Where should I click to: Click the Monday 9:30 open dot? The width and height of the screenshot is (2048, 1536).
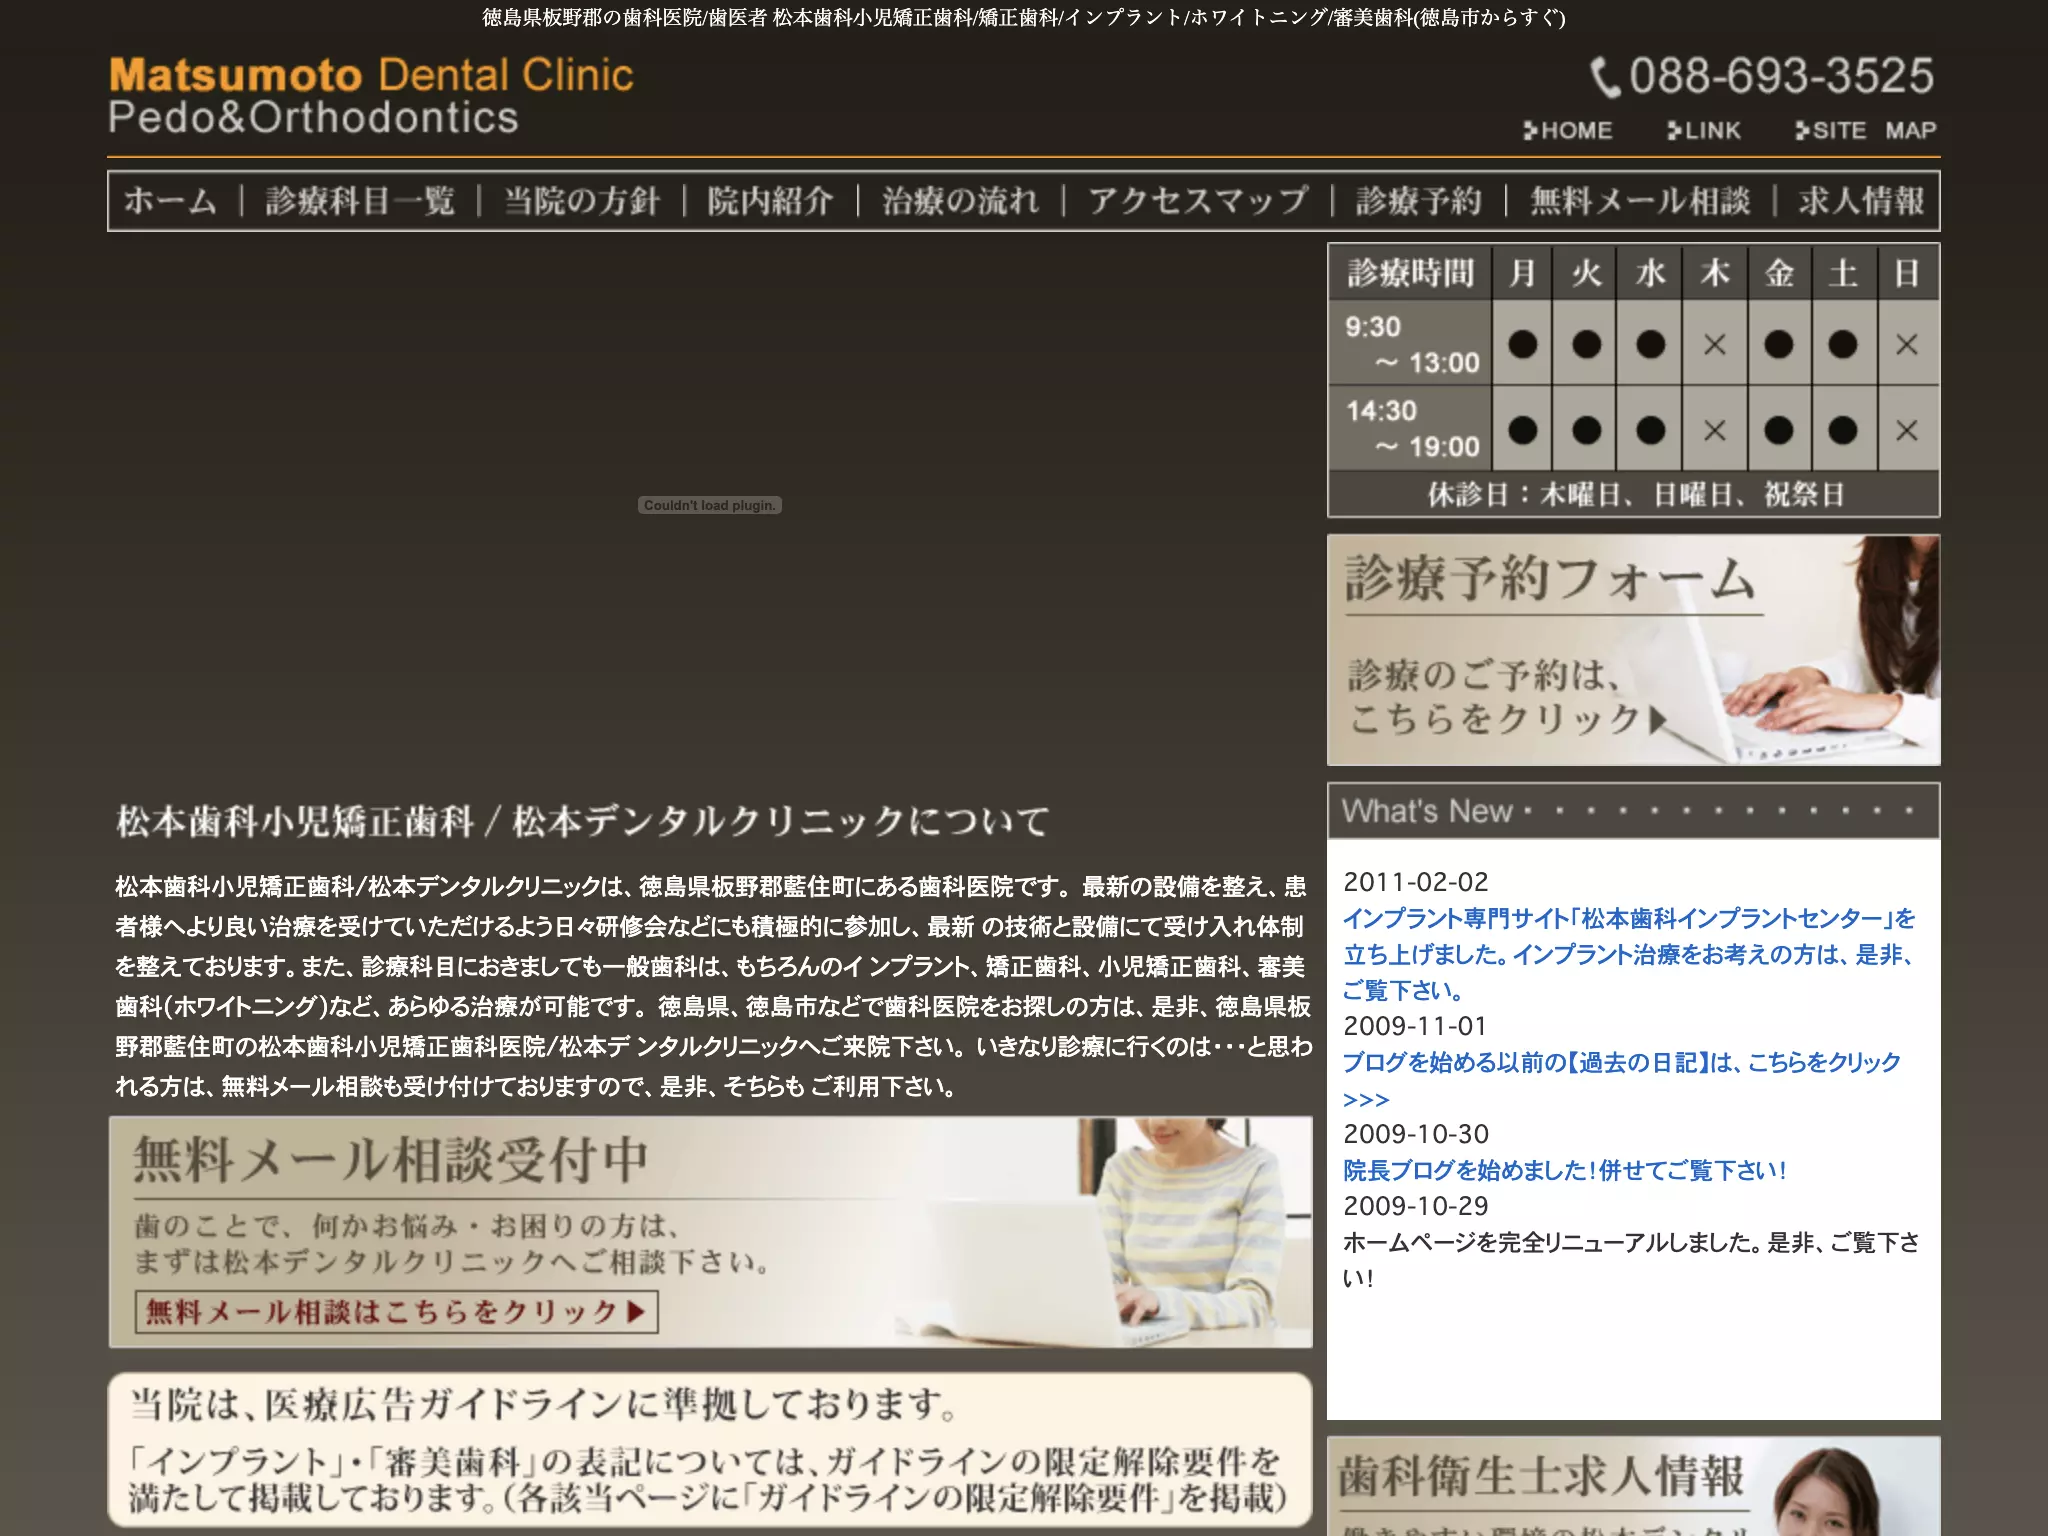tap(1522, 345)
